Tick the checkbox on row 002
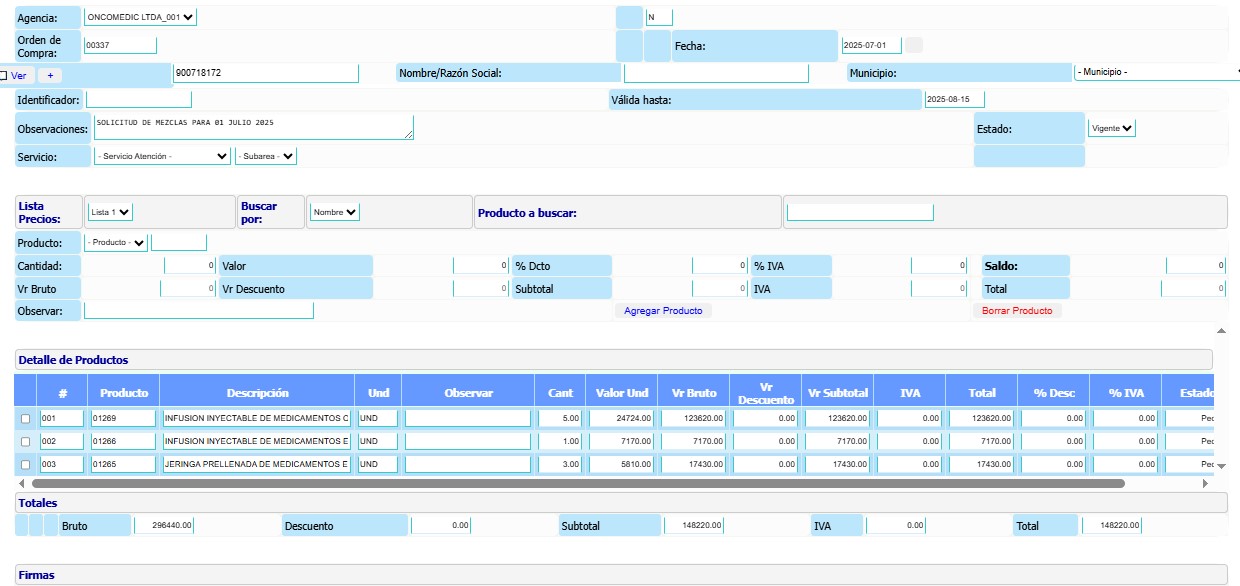The height and width of the screenshot is (586, 1240). coord(26,441)
